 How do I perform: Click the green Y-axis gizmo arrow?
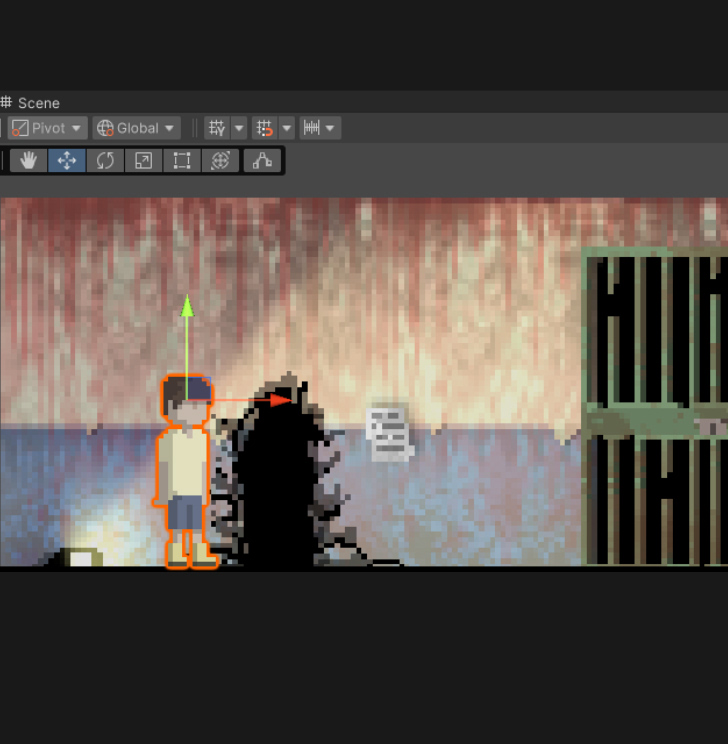tap(187, 306)
